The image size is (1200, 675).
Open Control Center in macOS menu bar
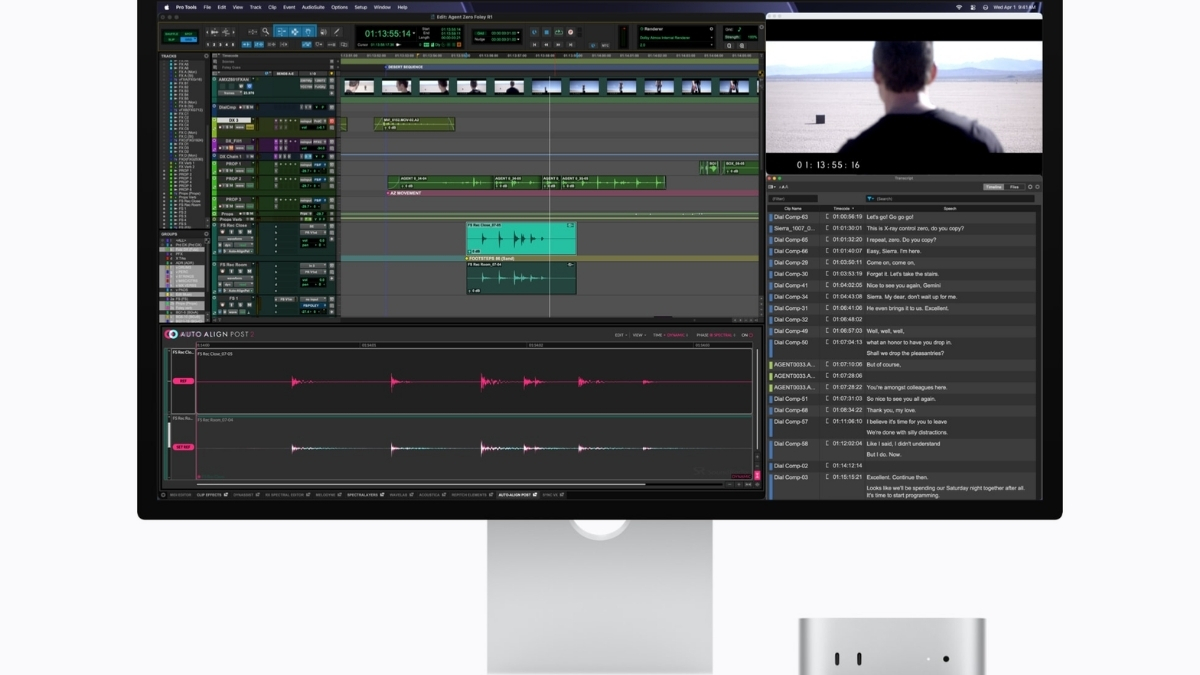coord(973,7)
